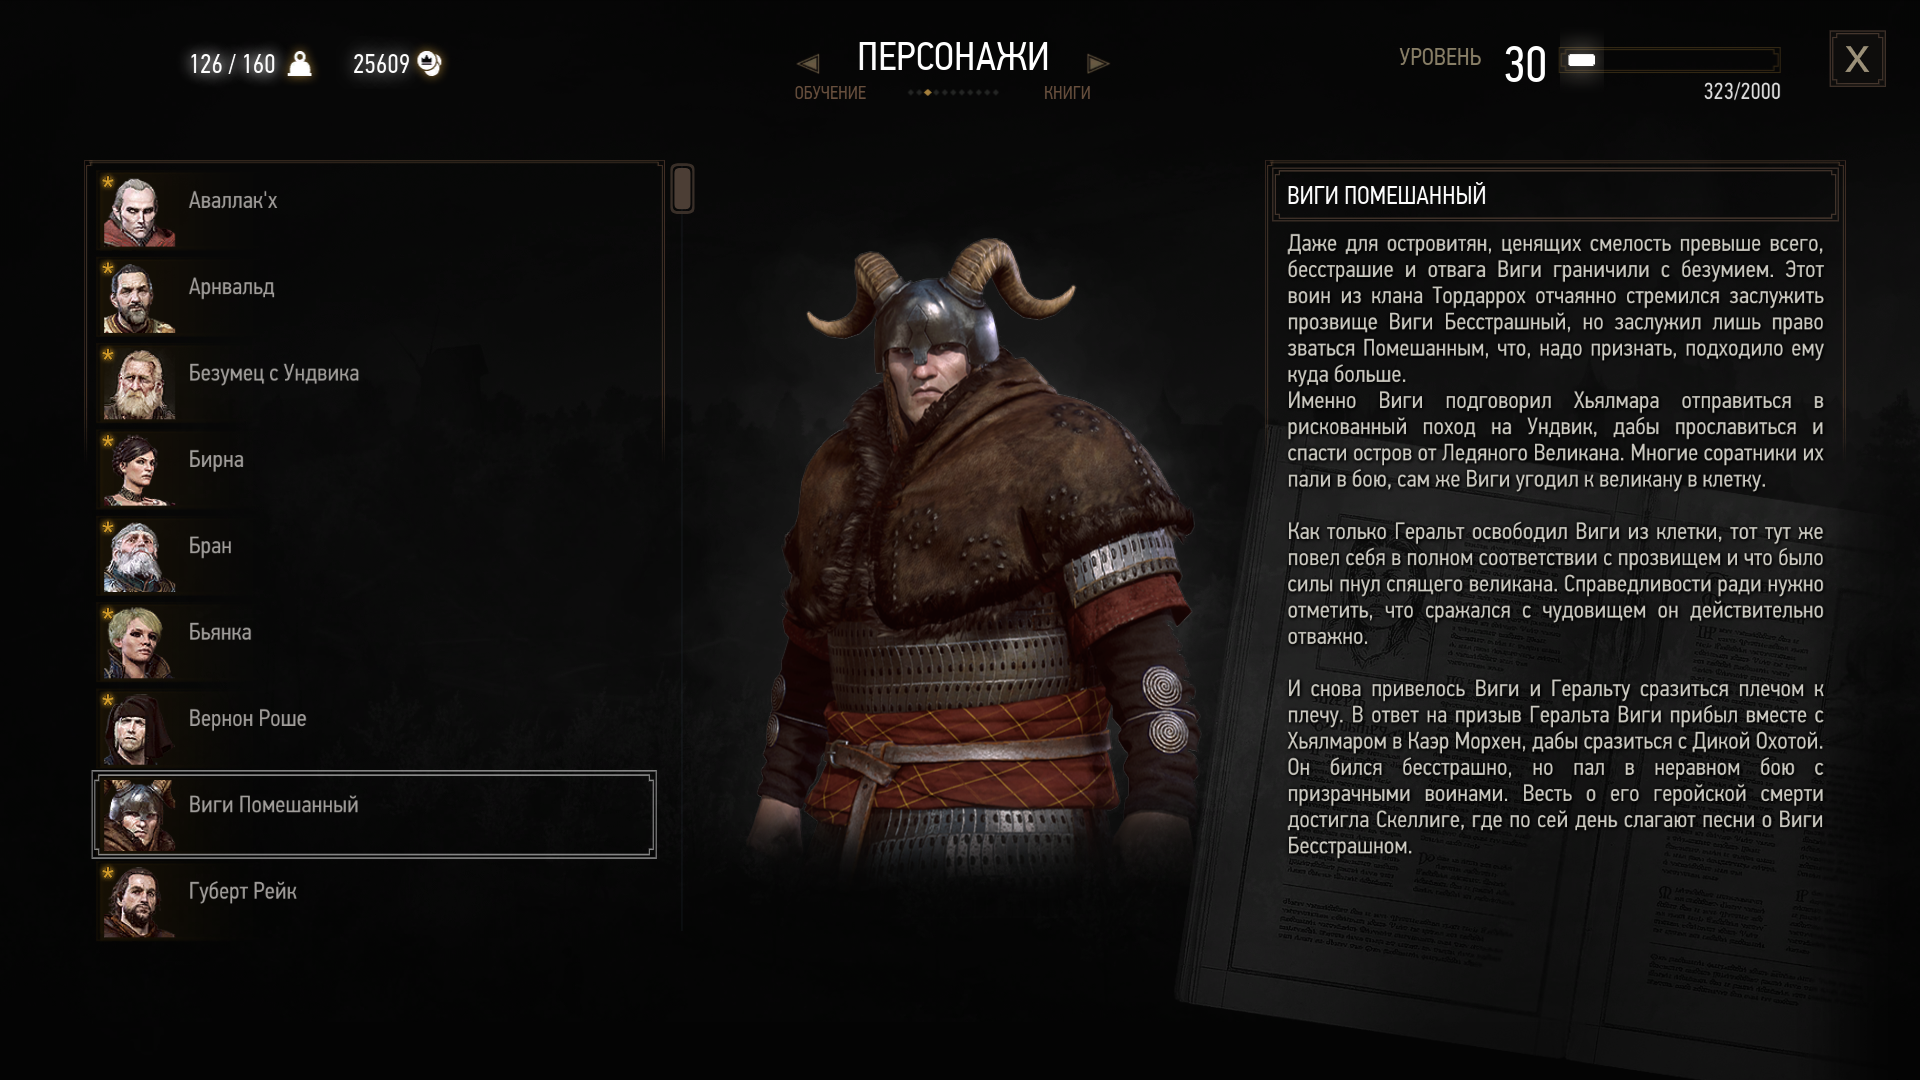Click the page indicator dots

(953, 93)
